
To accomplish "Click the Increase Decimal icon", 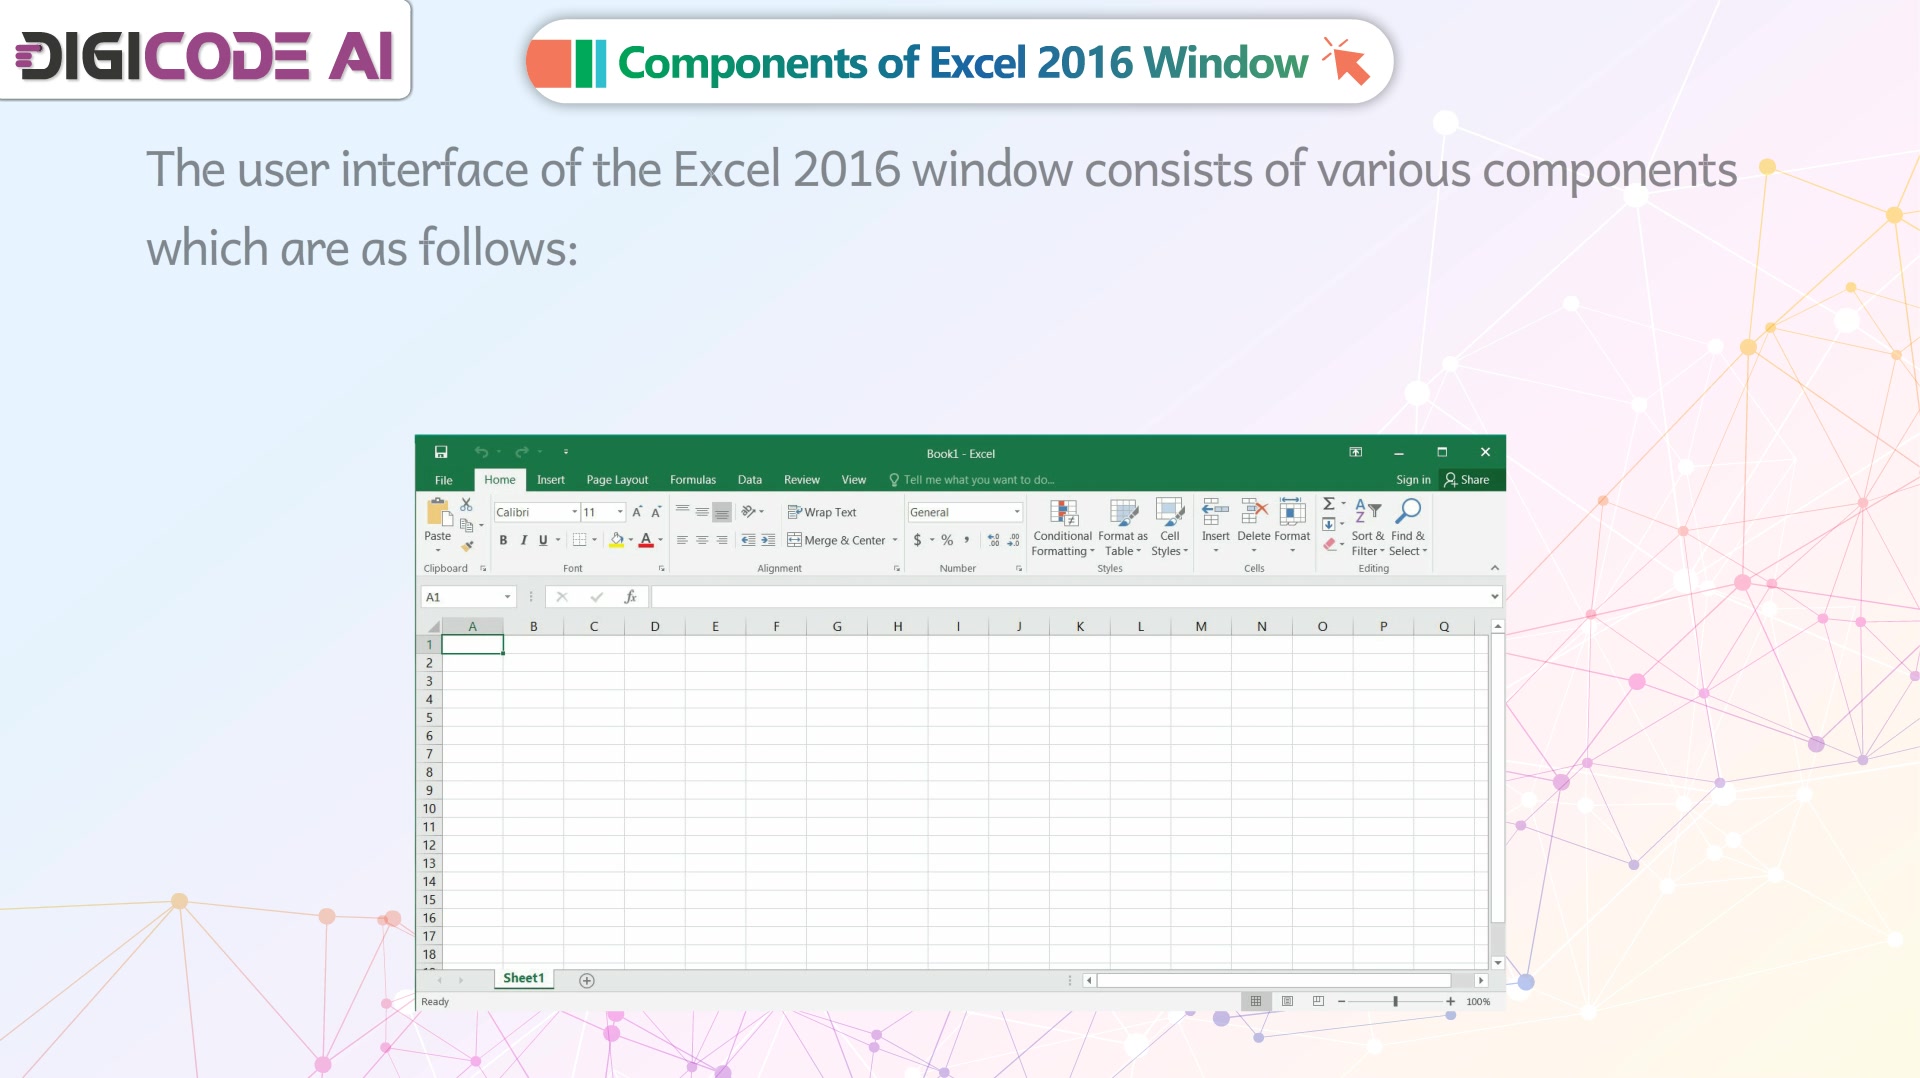I will (994, 540).
